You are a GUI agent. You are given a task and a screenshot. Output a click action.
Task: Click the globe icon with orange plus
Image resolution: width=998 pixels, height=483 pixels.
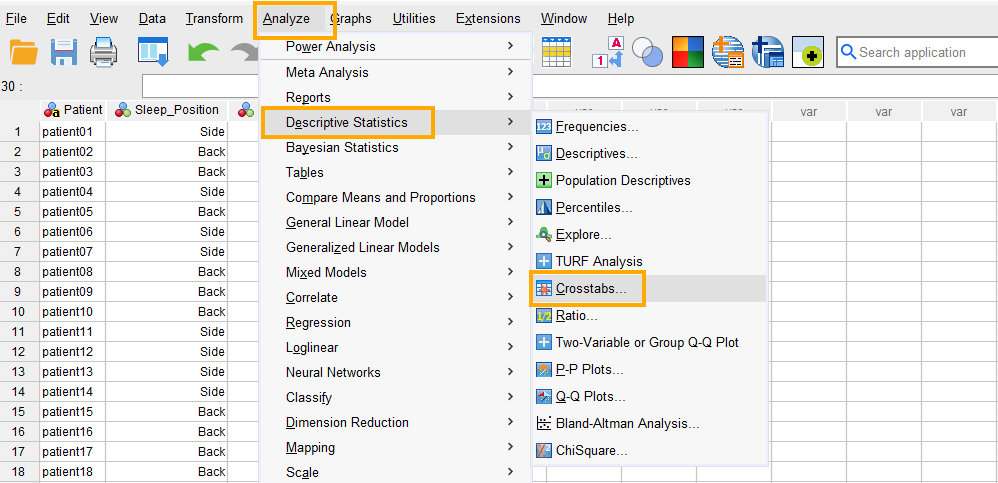coord(728,52)
